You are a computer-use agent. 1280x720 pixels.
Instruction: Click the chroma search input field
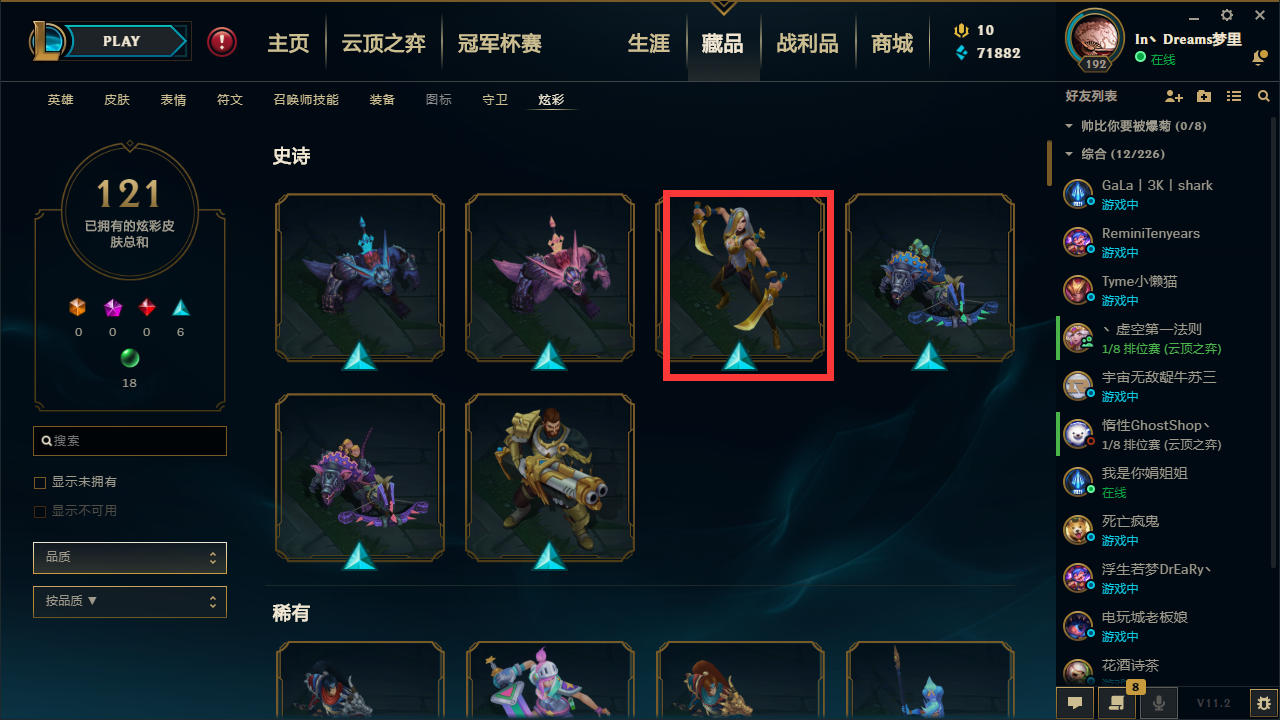click(x=130, y=441)
